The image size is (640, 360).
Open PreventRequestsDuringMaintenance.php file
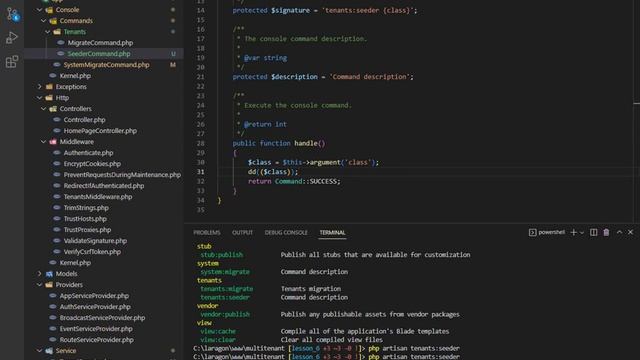click(122, 175)
